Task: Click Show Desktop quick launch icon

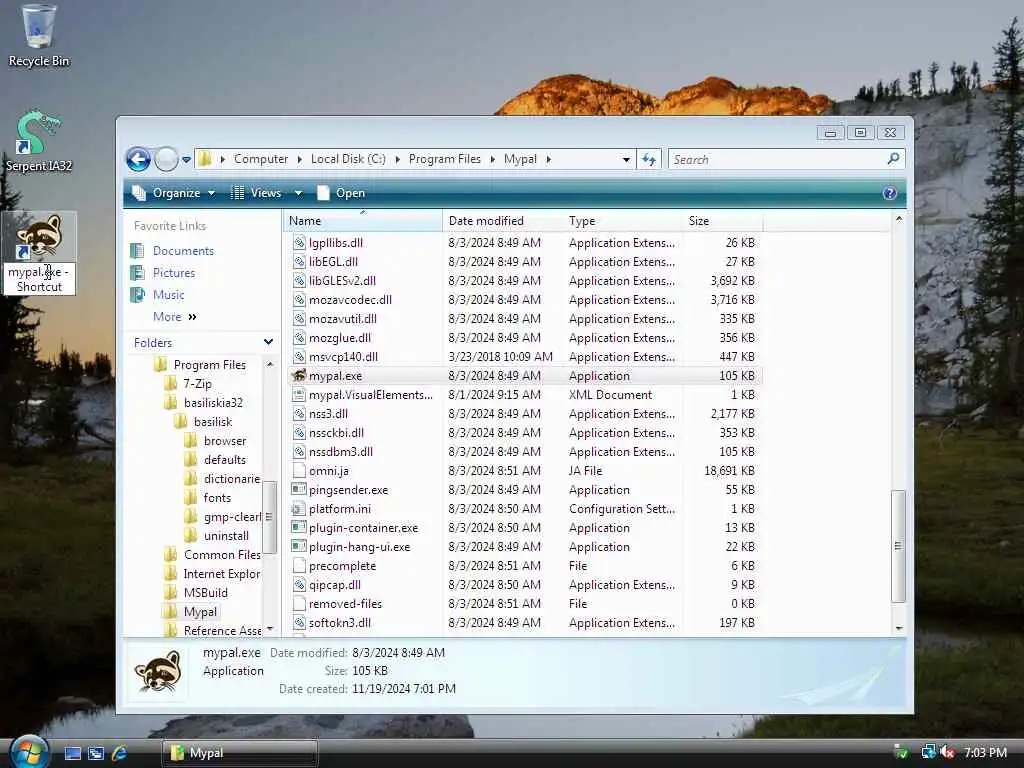Action: [x=72, y=753]
